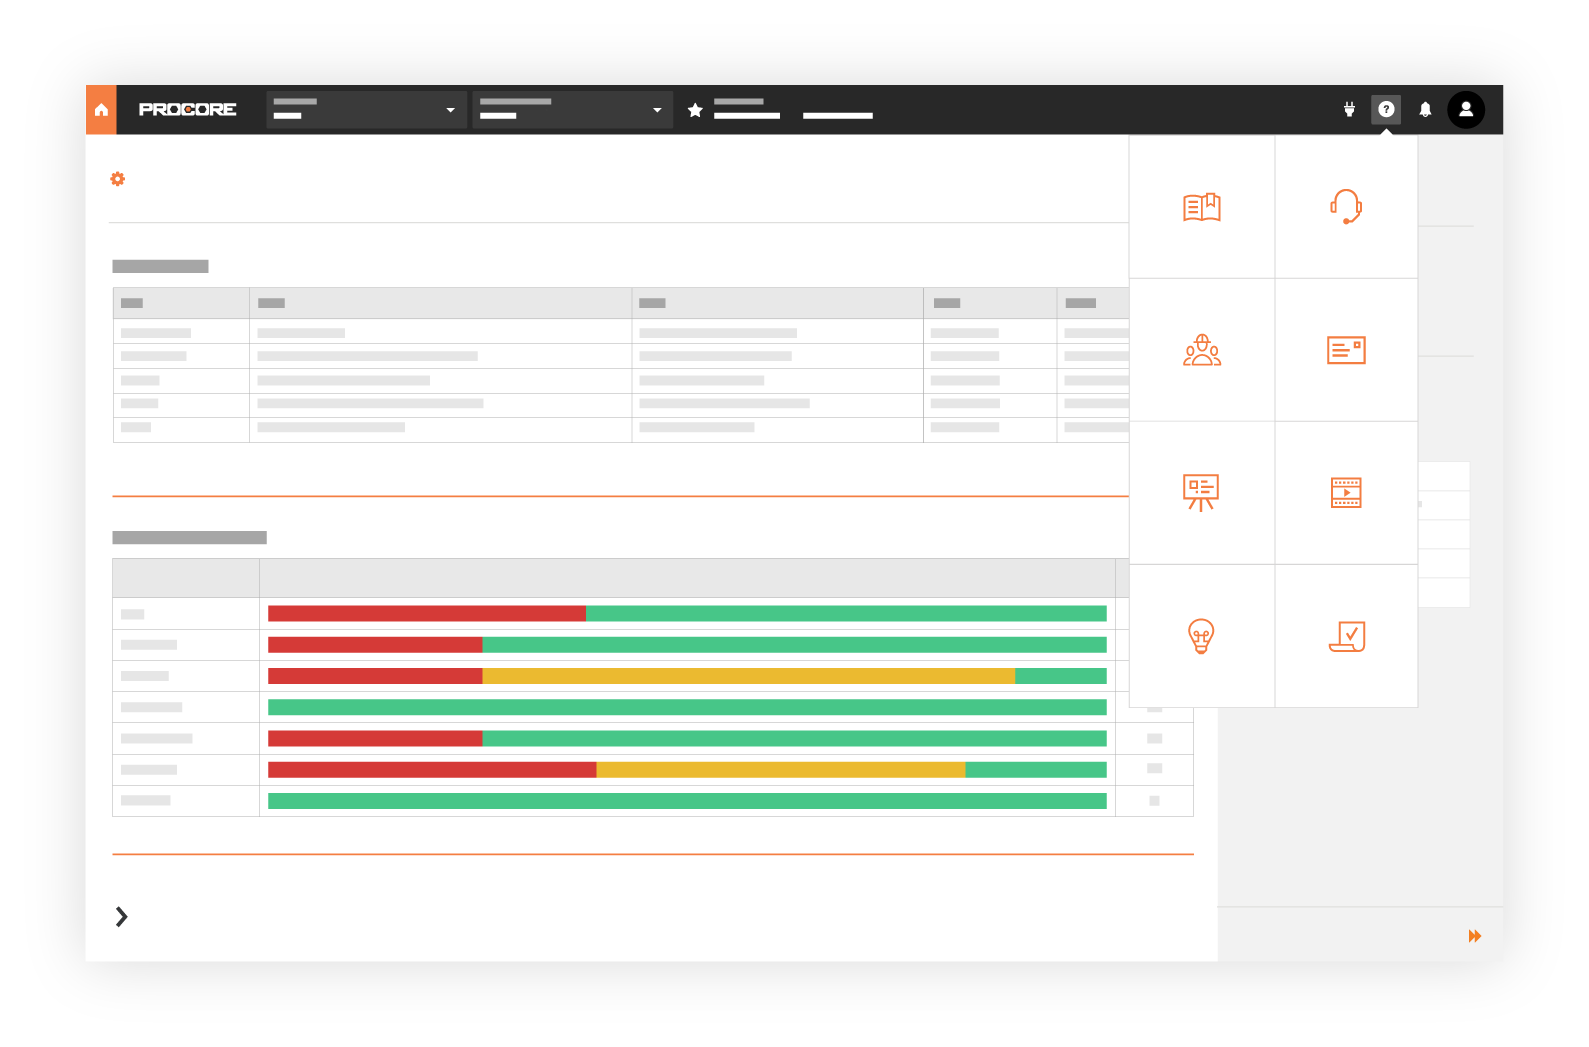Collapse sidebar with orange double arrow
The image size is (1589, 1047).
[x=1474, y=936]
